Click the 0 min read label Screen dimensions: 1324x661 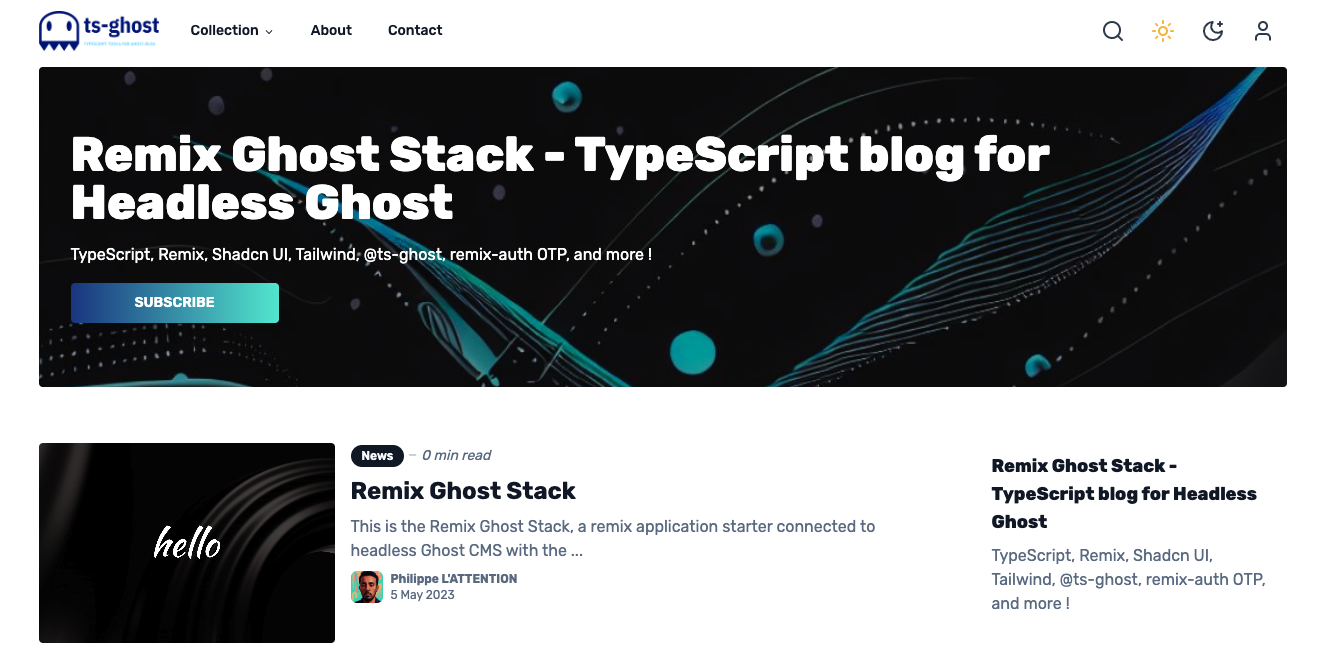456,455
